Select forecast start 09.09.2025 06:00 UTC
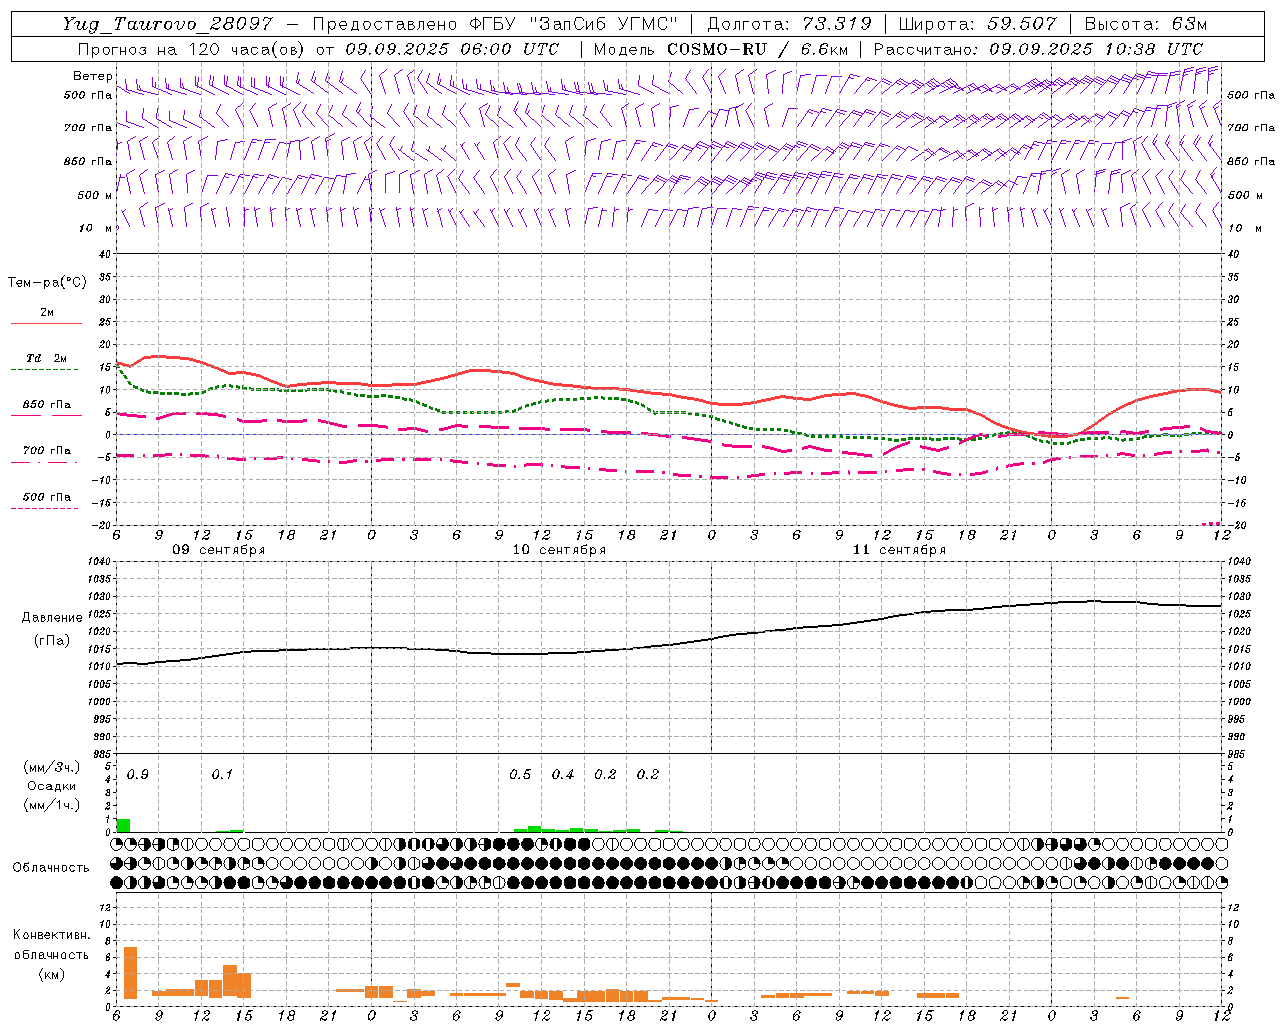The image size is (1280, 1024). coord(452,48)
